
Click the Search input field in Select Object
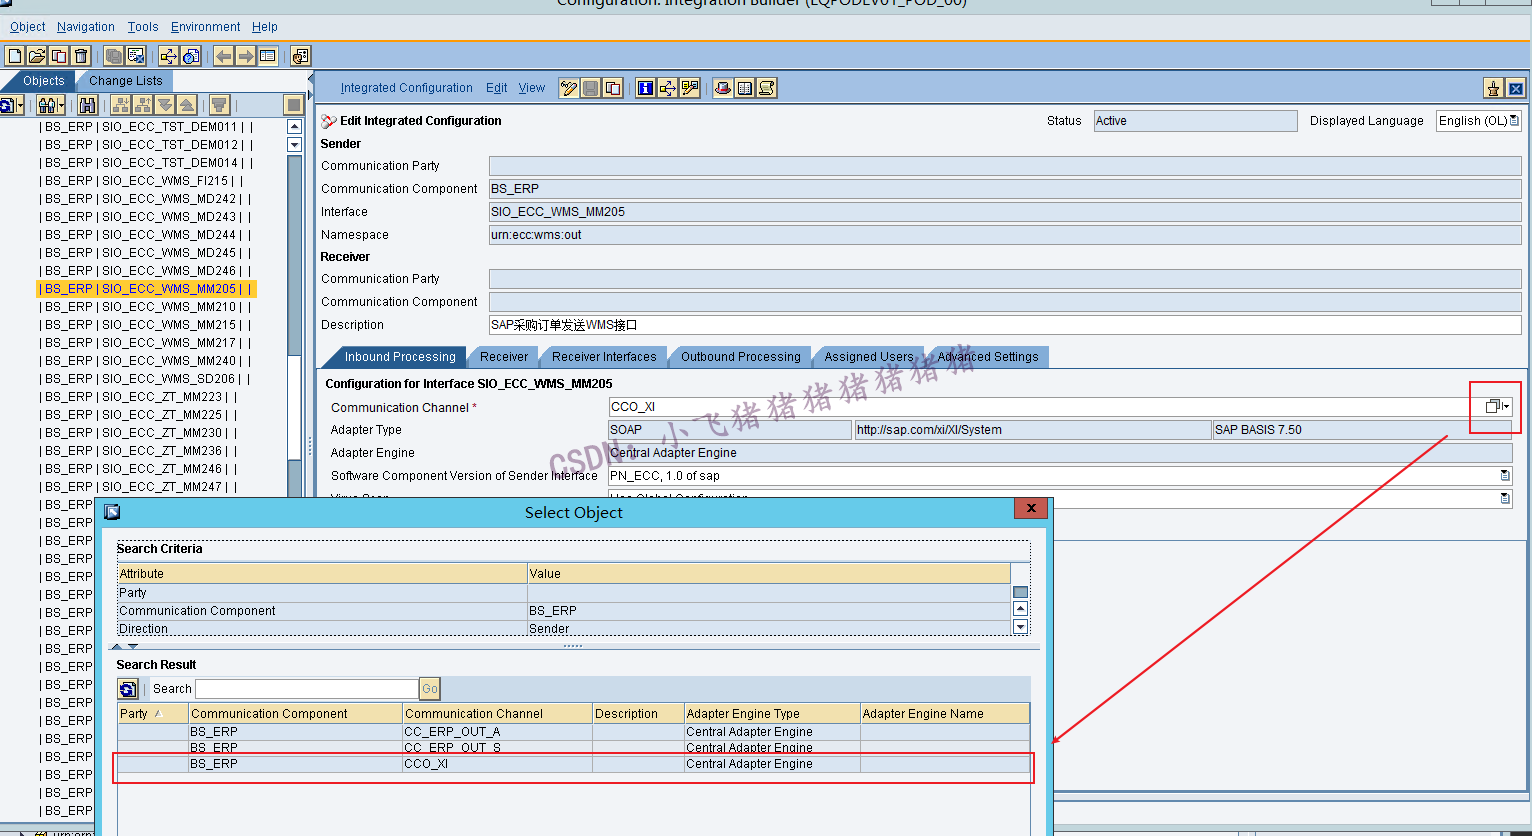307,689
